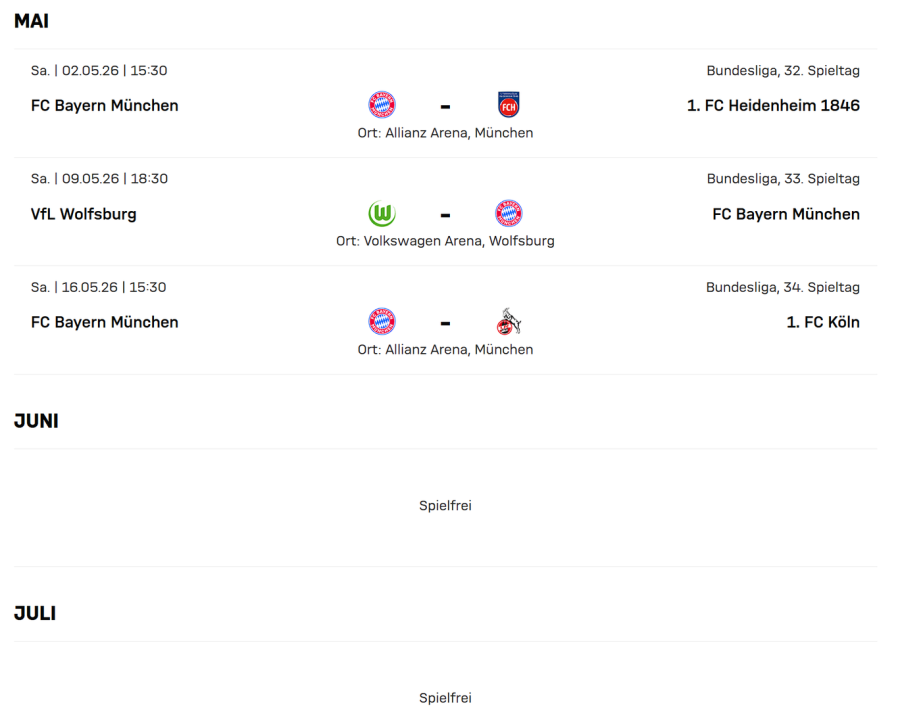Image resolution: width=900 pixels, height=710 pixels.
Task: Click Bayern logo in the Köln match
Action: pyautogui.click(x=382, y=322)
